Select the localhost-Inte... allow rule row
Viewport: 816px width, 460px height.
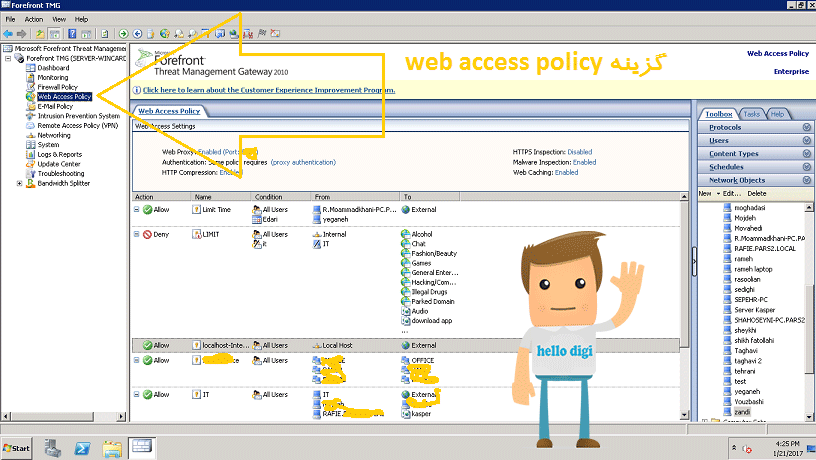click(x=406, y=345)
